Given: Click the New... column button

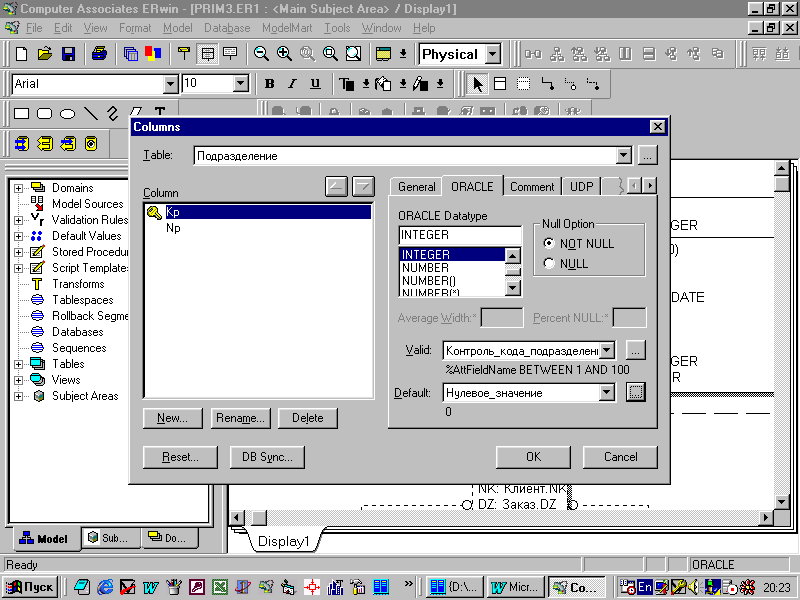Looking at the screenshot, I should [172, 418].
